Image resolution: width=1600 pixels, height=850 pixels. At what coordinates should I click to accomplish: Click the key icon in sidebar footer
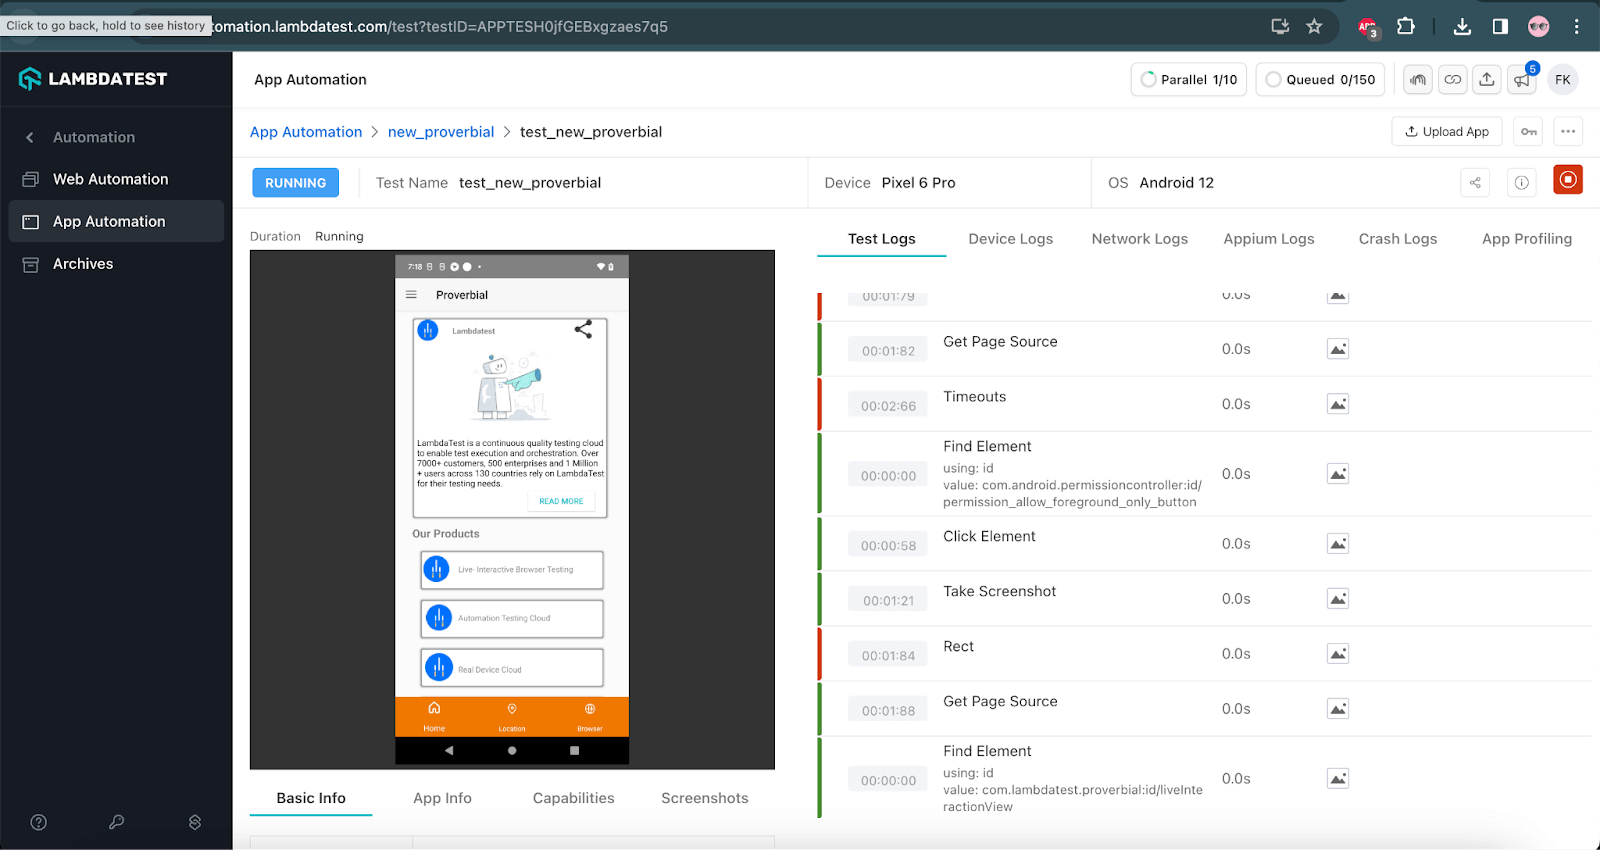tap(117, 822)
